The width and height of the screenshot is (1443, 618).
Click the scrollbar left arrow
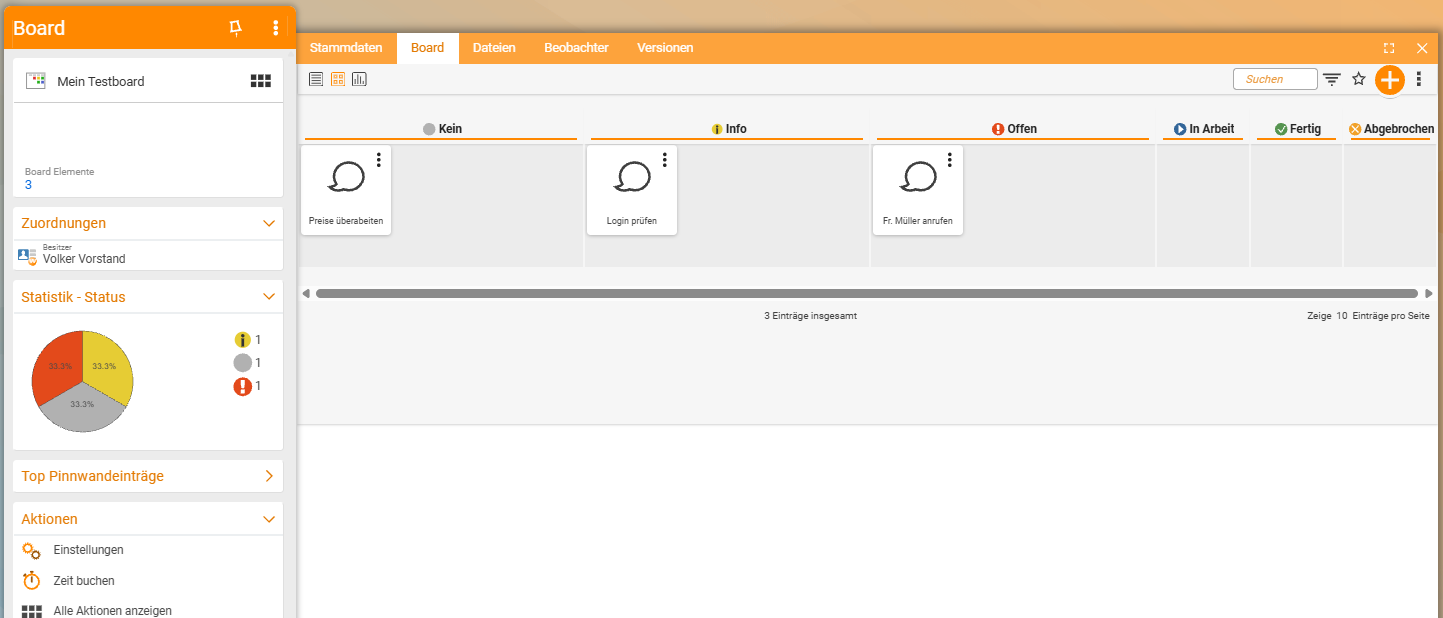[x=306, y=294]
